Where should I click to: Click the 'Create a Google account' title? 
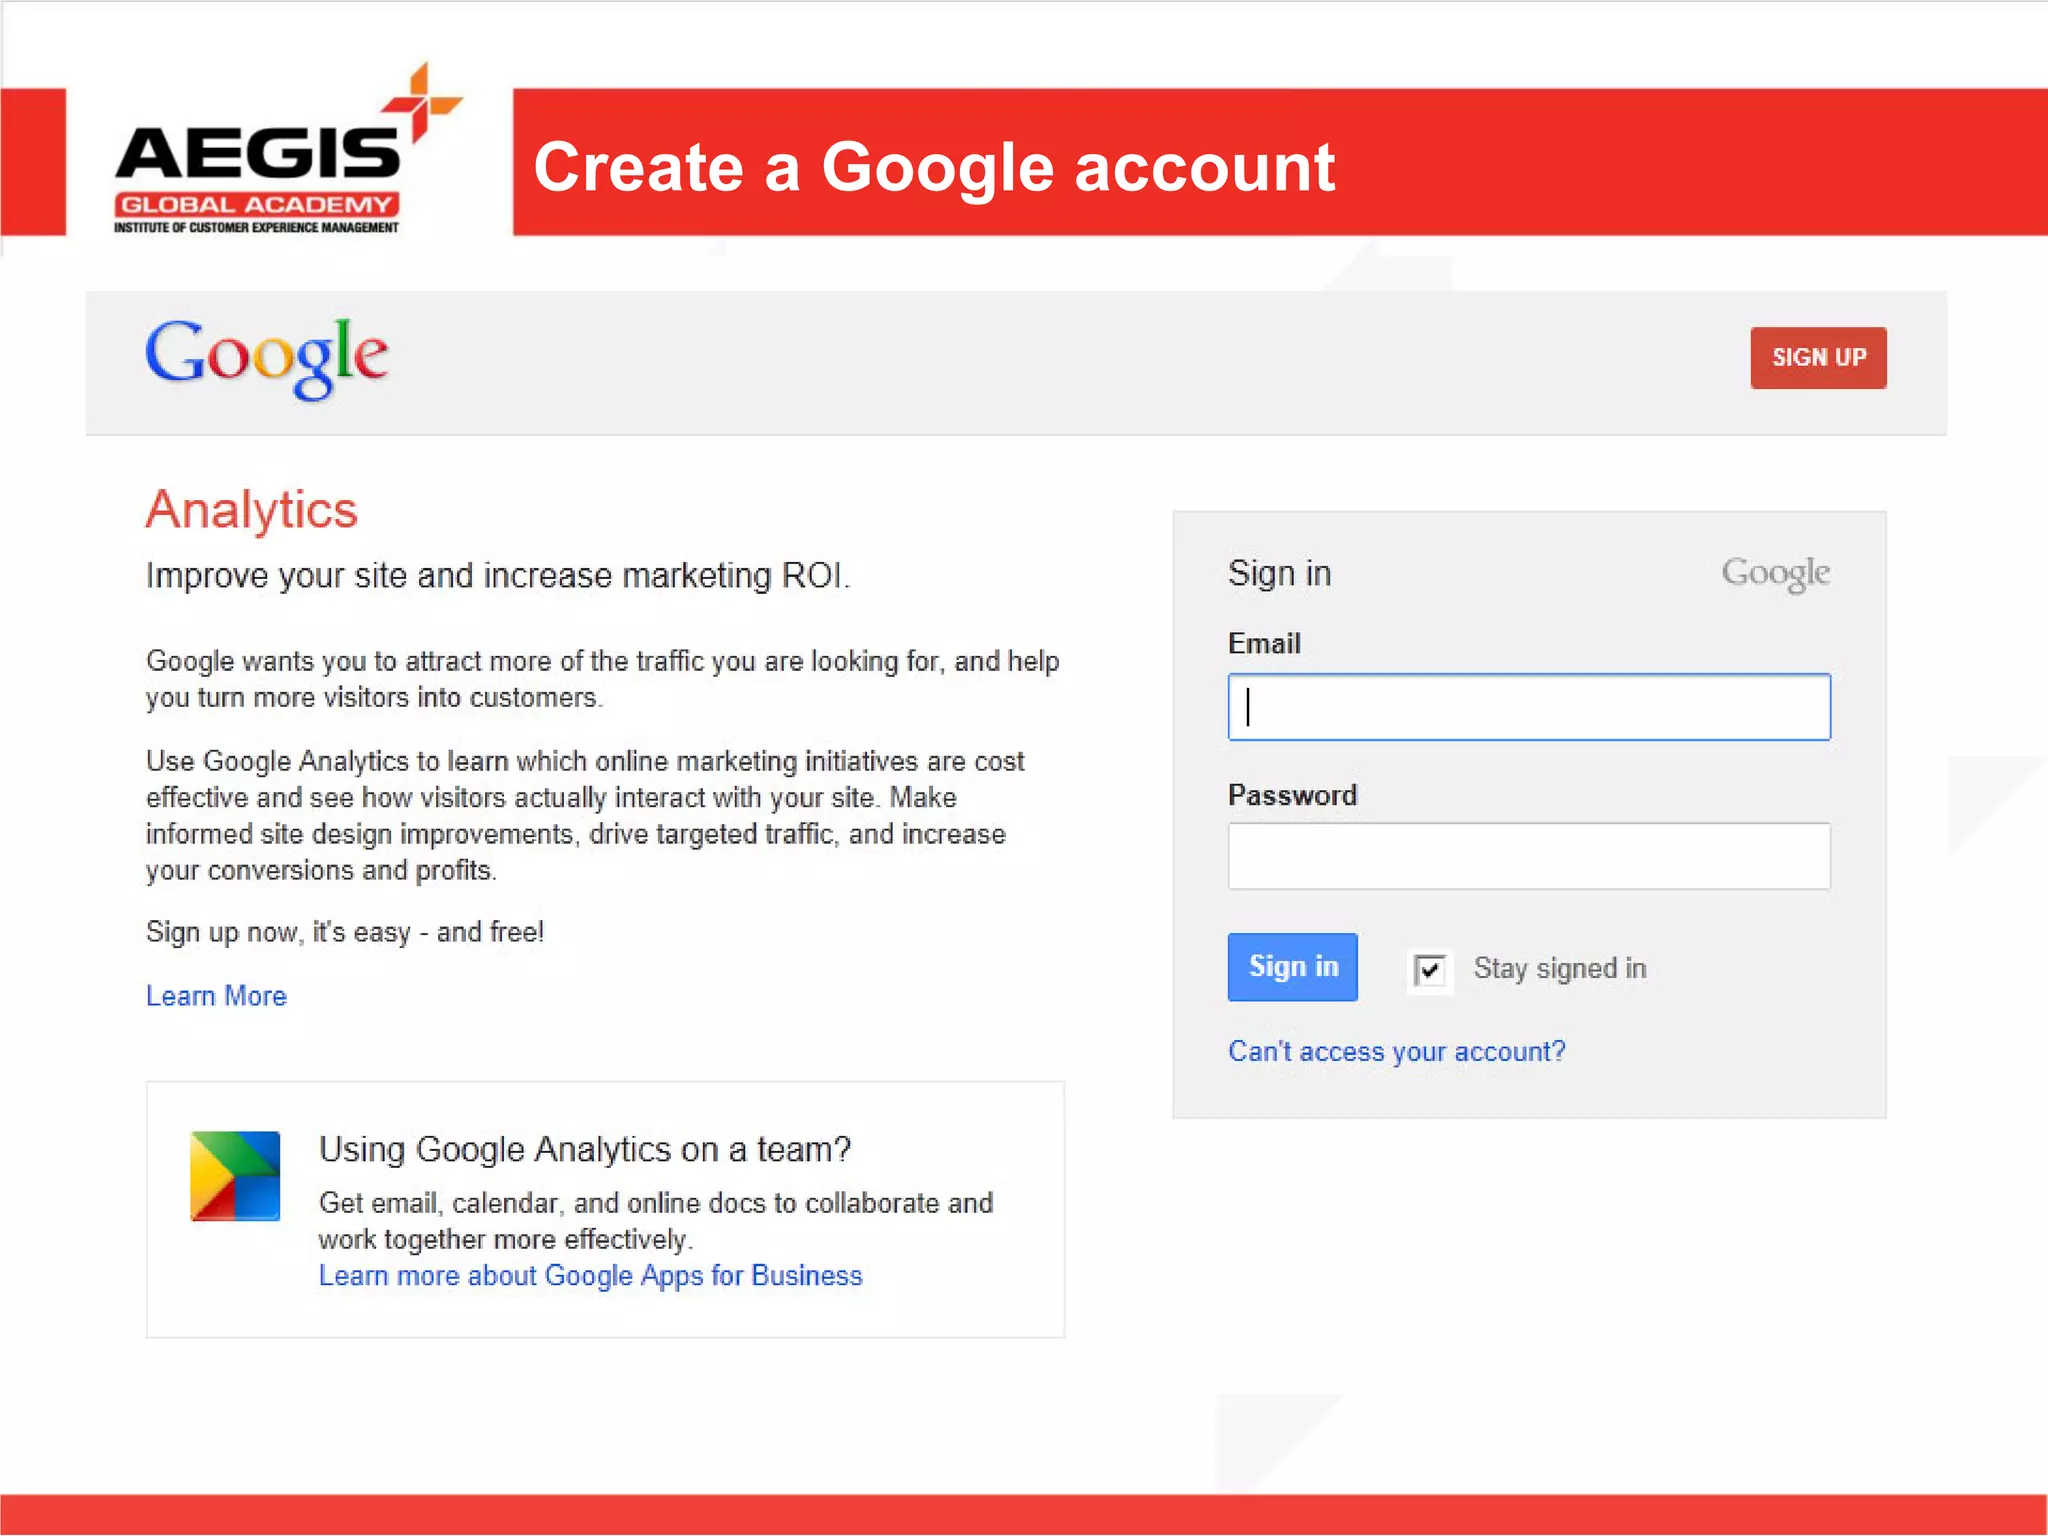click(x=934, y=167)
